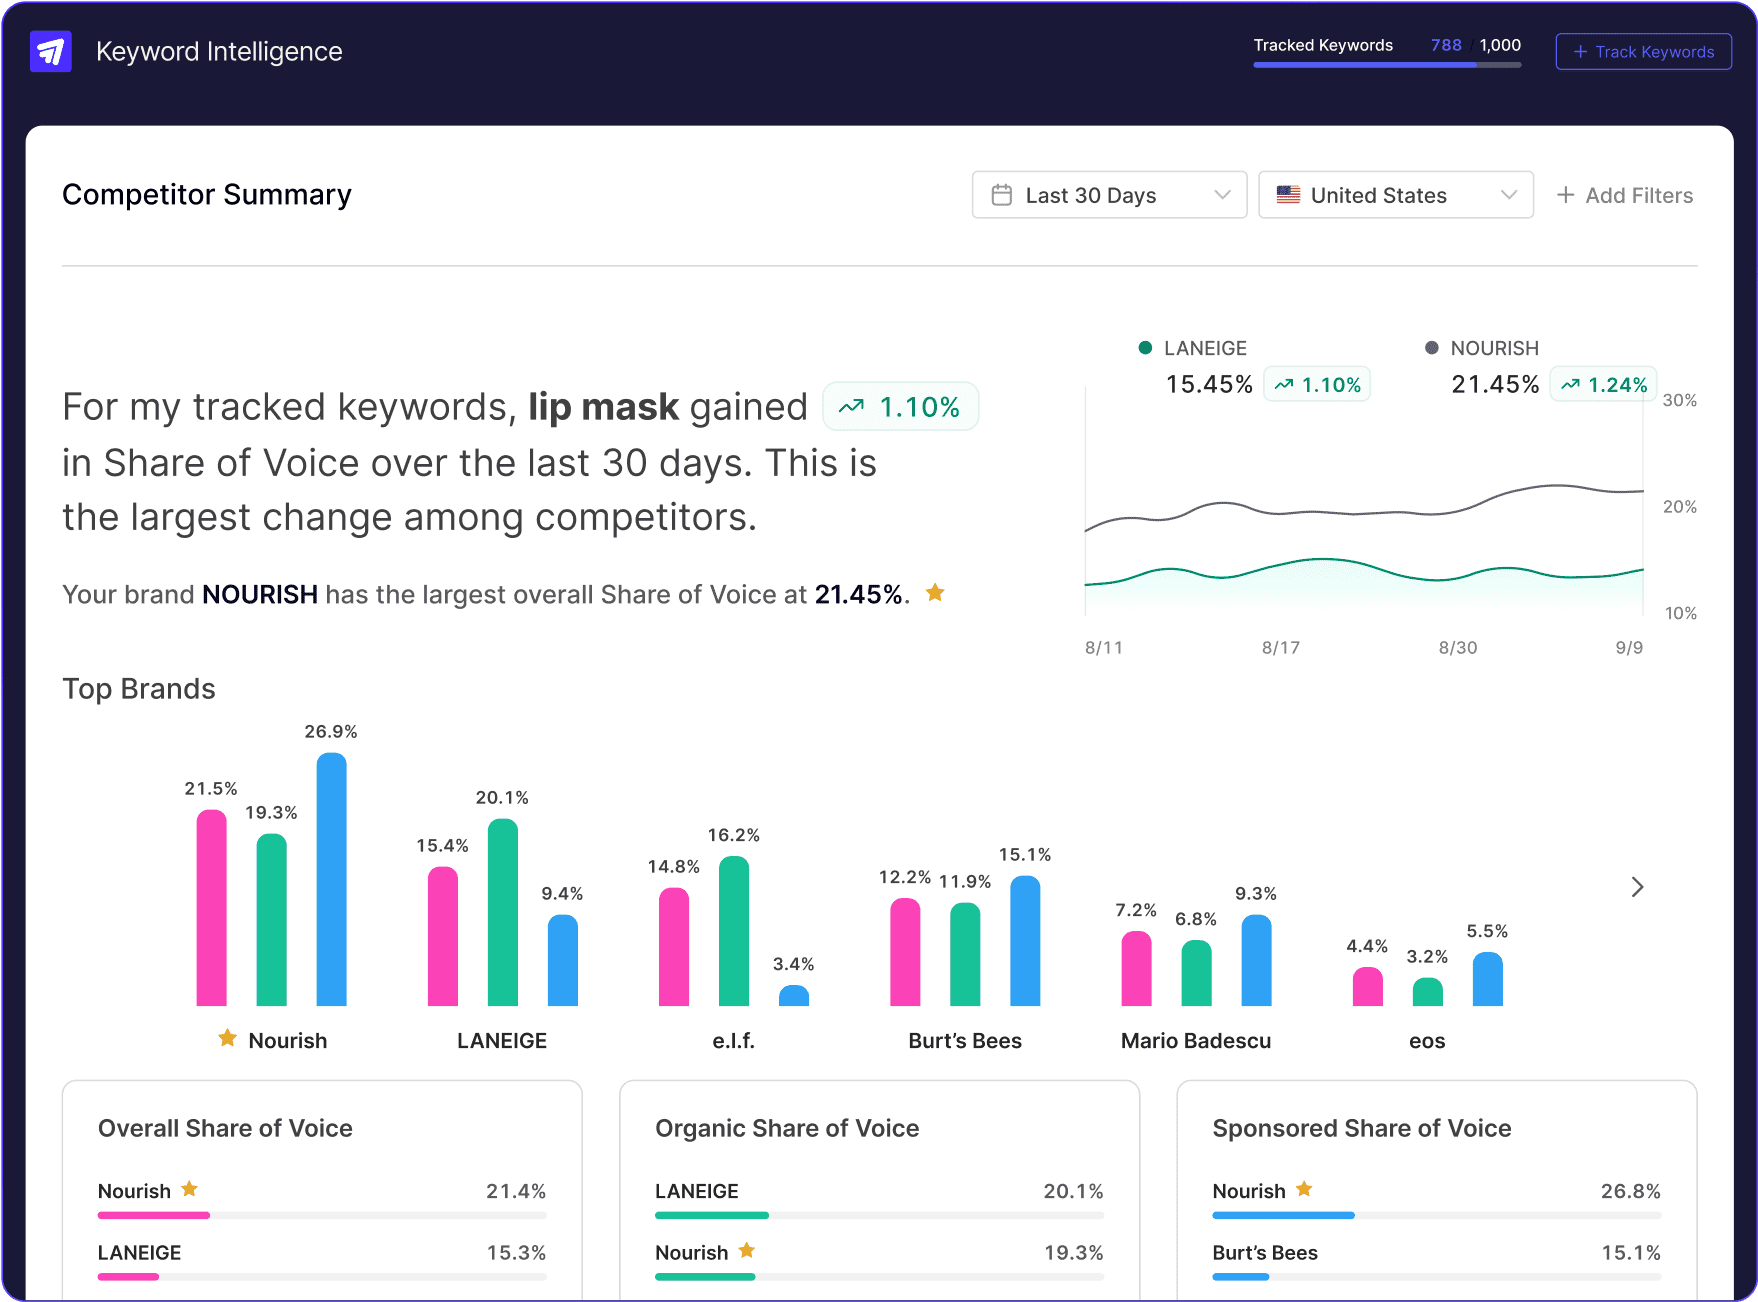Click the Track Keywords button
The height and width of the screenshot is (1302, 1758).
click(x=1643, y=51)
